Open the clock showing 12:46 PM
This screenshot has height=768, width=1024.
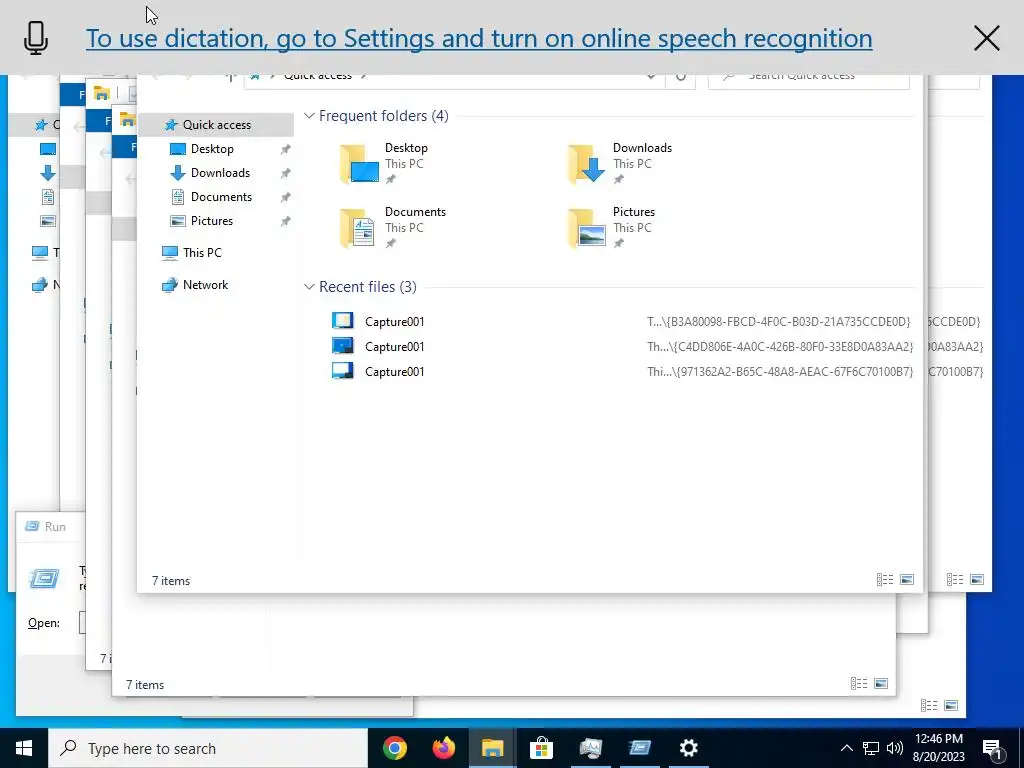[x=939, y=748]
